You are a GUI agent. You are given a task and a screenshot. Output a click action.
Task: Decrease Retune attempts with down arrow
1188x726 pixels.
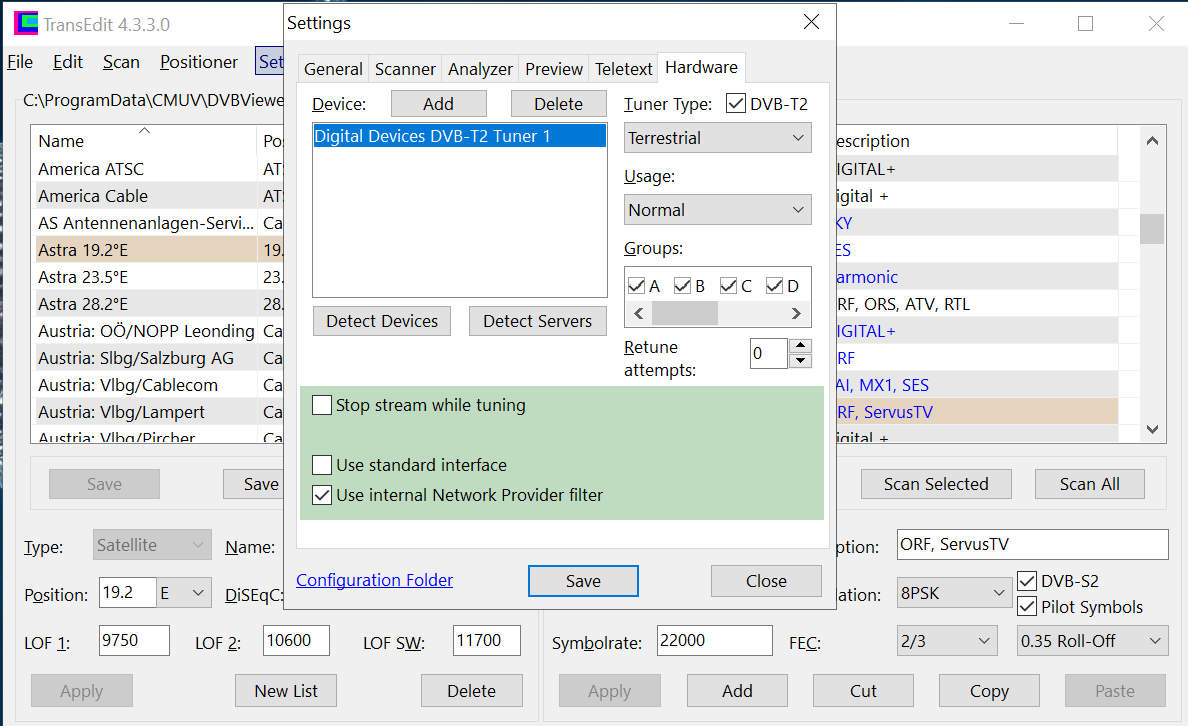(801, 361)
